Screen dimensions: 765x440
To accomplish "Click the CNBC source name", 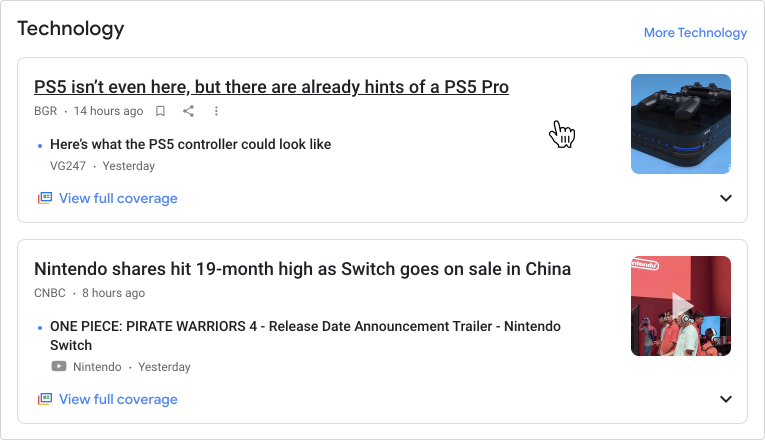I will (x=51, y=293).
